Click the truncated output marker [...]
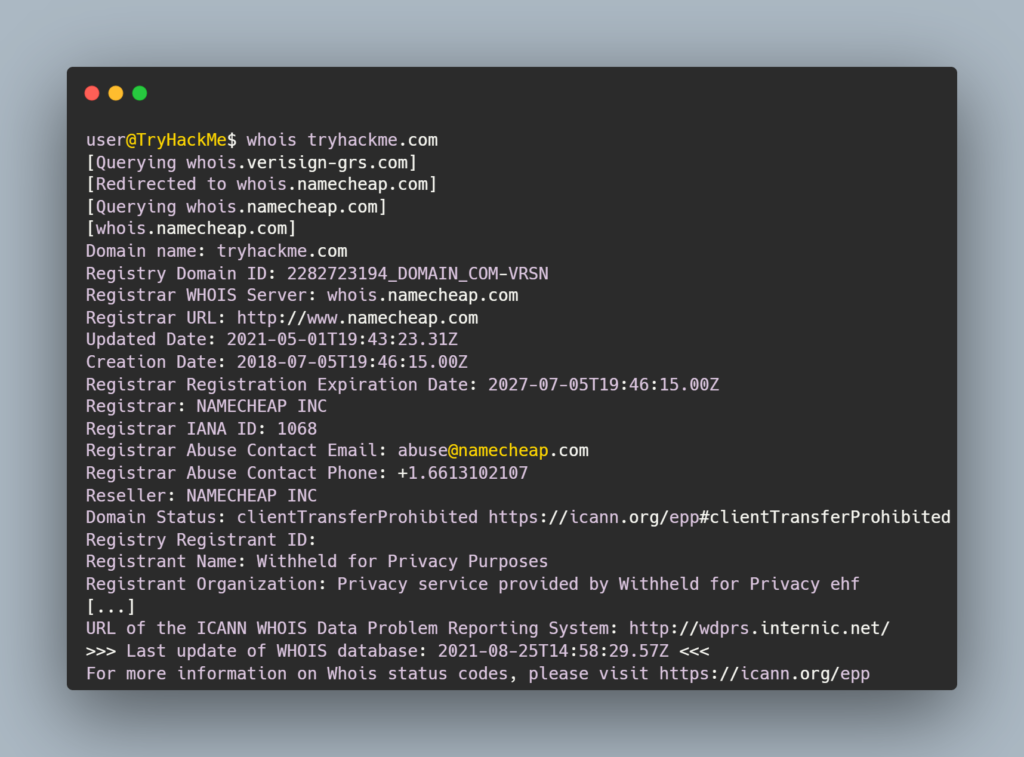Viewport: 1024px width, 757px height. tap(110, 606)
